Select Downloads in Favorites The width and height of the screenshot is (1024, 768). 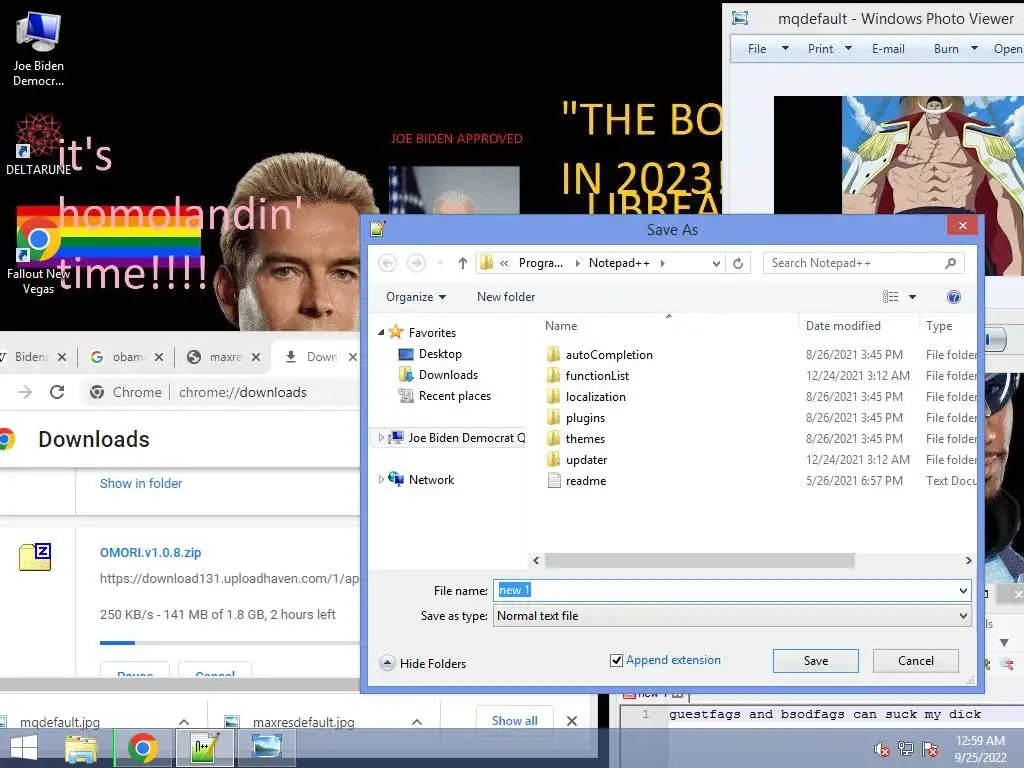438,375
